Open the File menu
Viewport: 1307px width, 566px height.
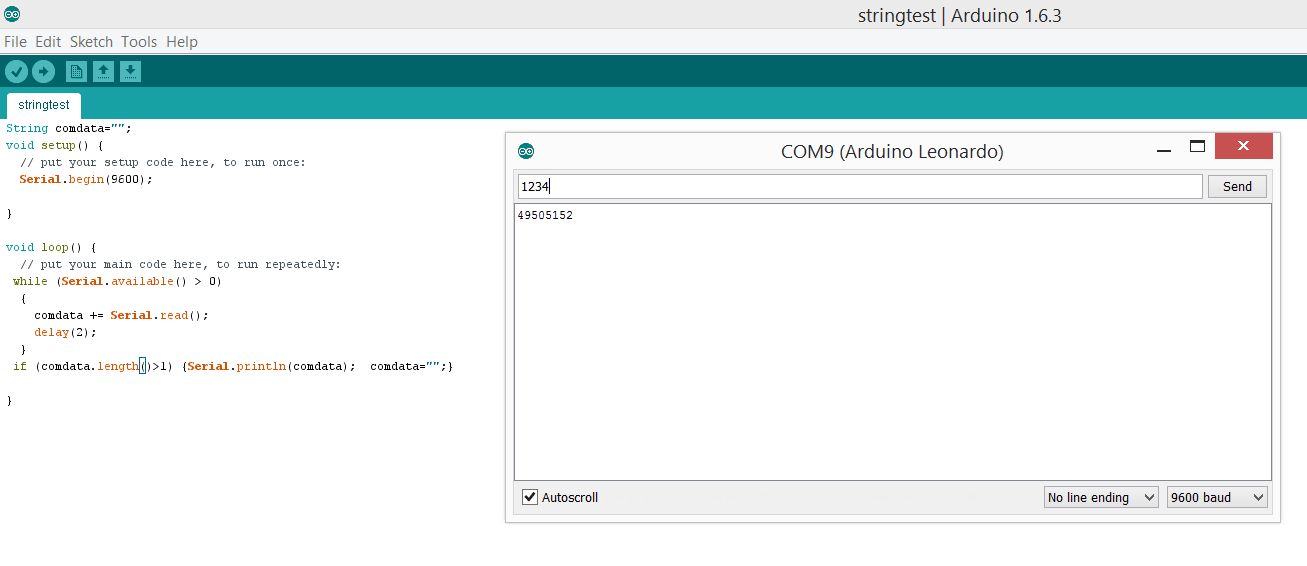click(15, 42)
